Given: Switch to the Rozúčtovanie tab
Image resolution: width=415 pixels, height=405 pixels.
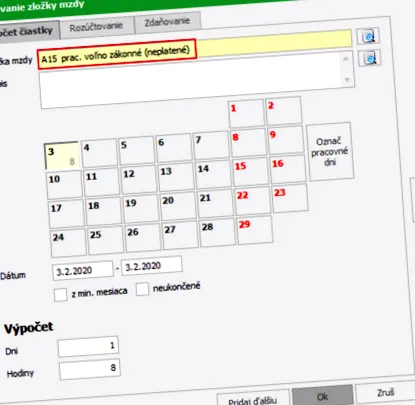Looking at the screenshot, I should [97, 27].
